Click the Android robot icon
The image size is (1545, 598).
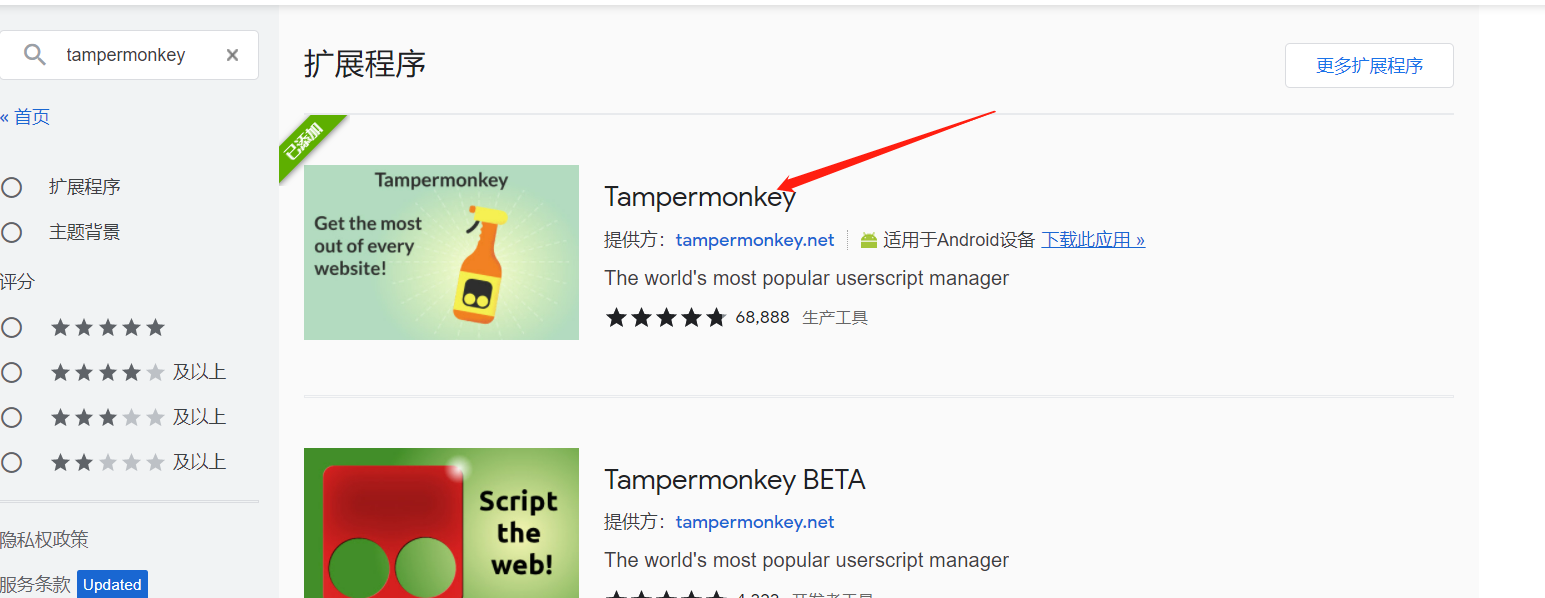[869, 240]
